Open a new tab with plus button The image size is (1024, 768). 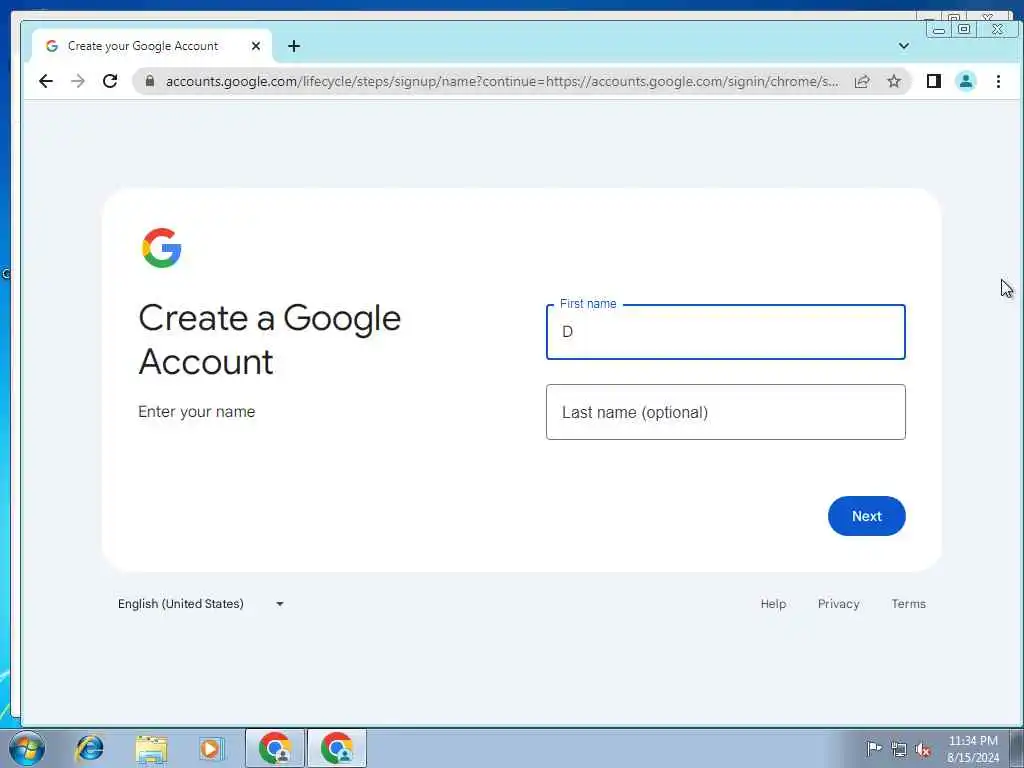294,46
